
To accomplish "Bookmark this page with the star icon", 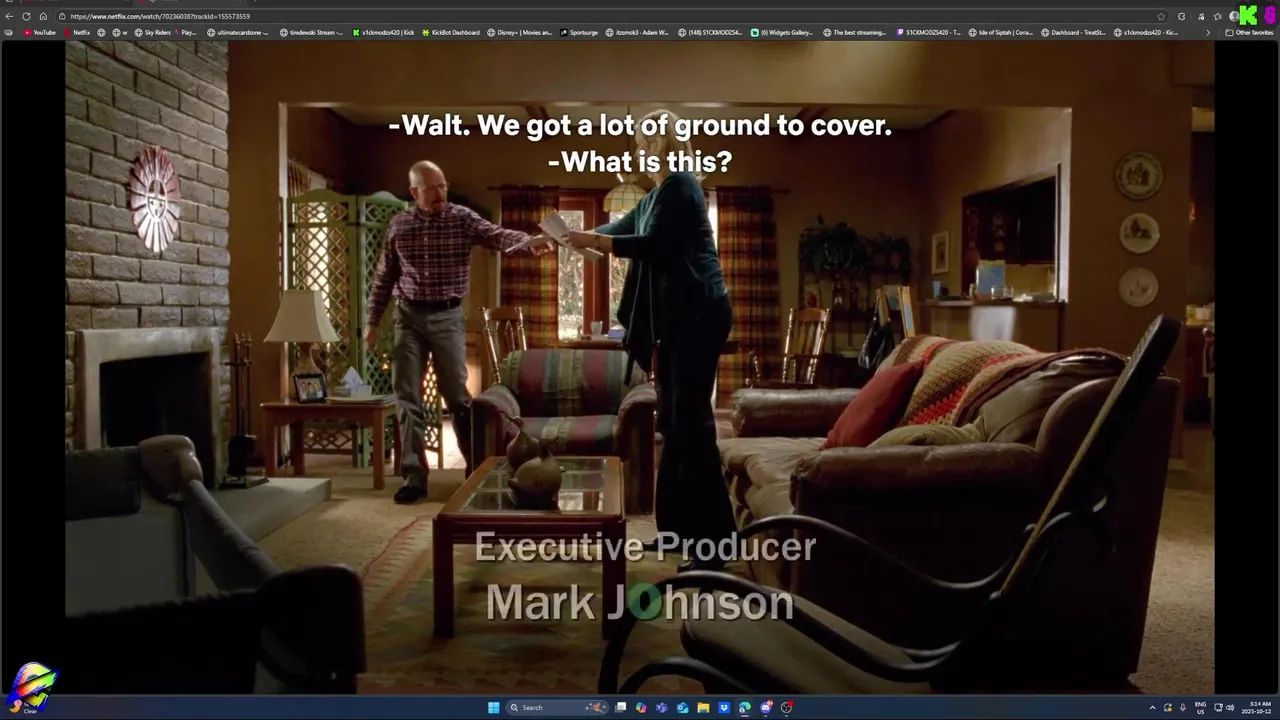I will (1161, 16).
